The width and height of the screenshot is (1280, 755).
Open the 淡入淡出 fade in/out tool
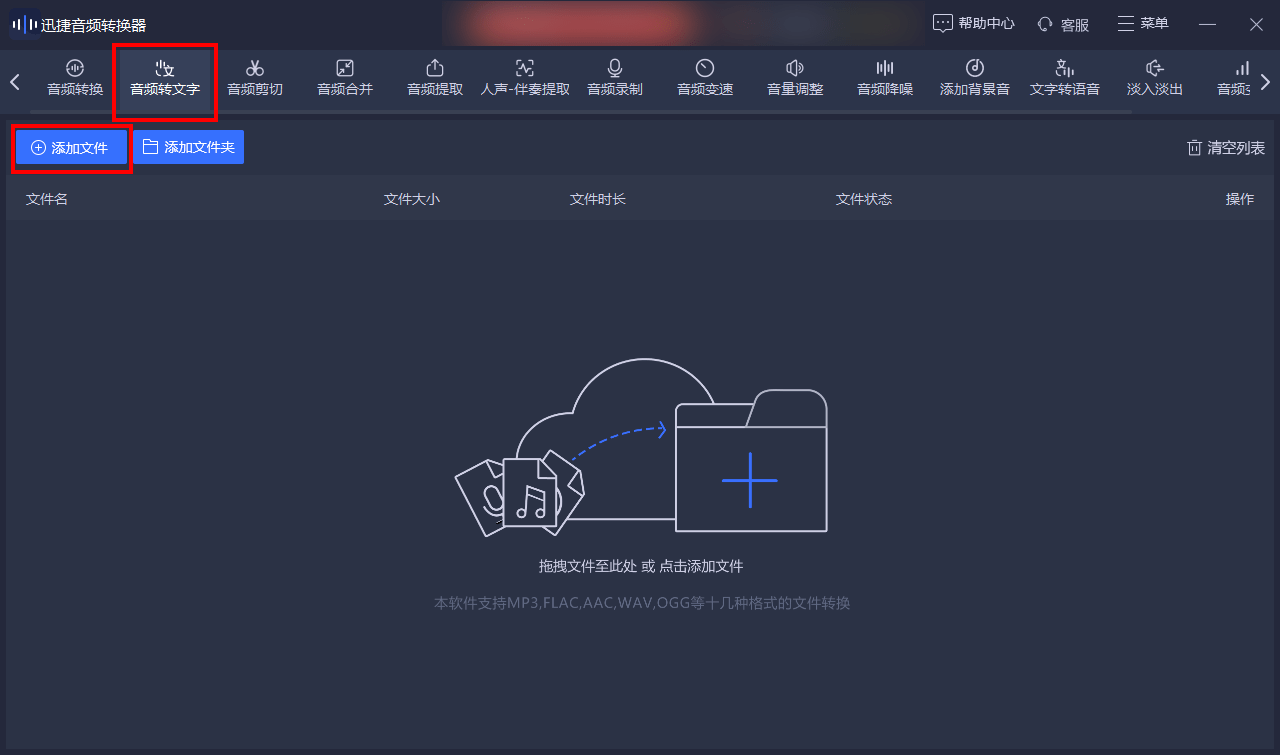(1155, 77)
